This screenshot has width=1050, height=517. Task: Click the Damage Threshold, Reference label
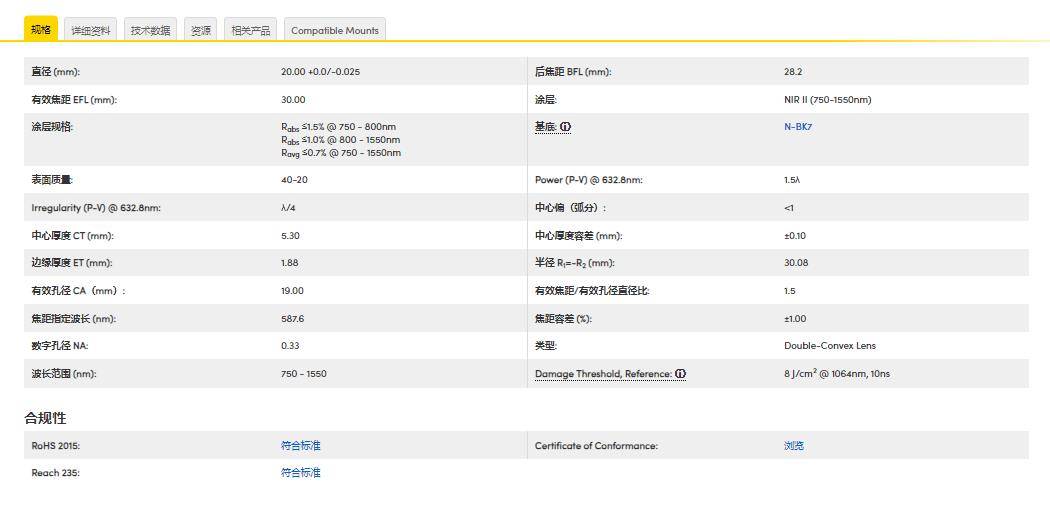click(x=603, y=374)
